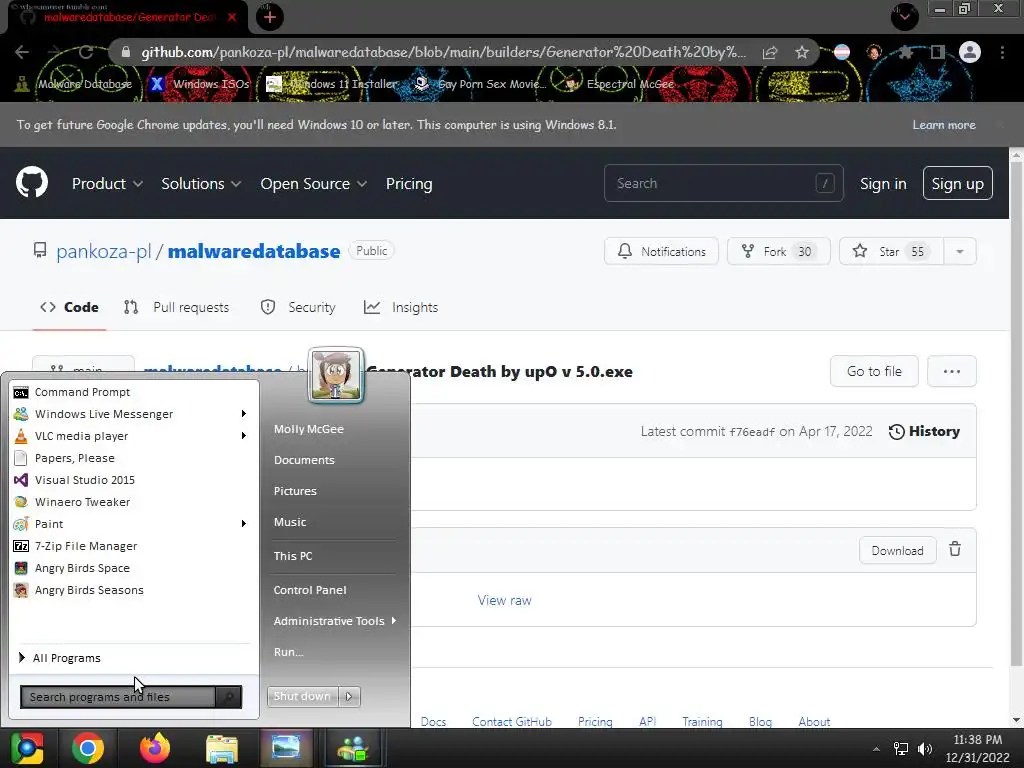Open the Shut down options arrow
Image resolution: width=1024 pixels, height=768 pixels.
click(349, 696)
